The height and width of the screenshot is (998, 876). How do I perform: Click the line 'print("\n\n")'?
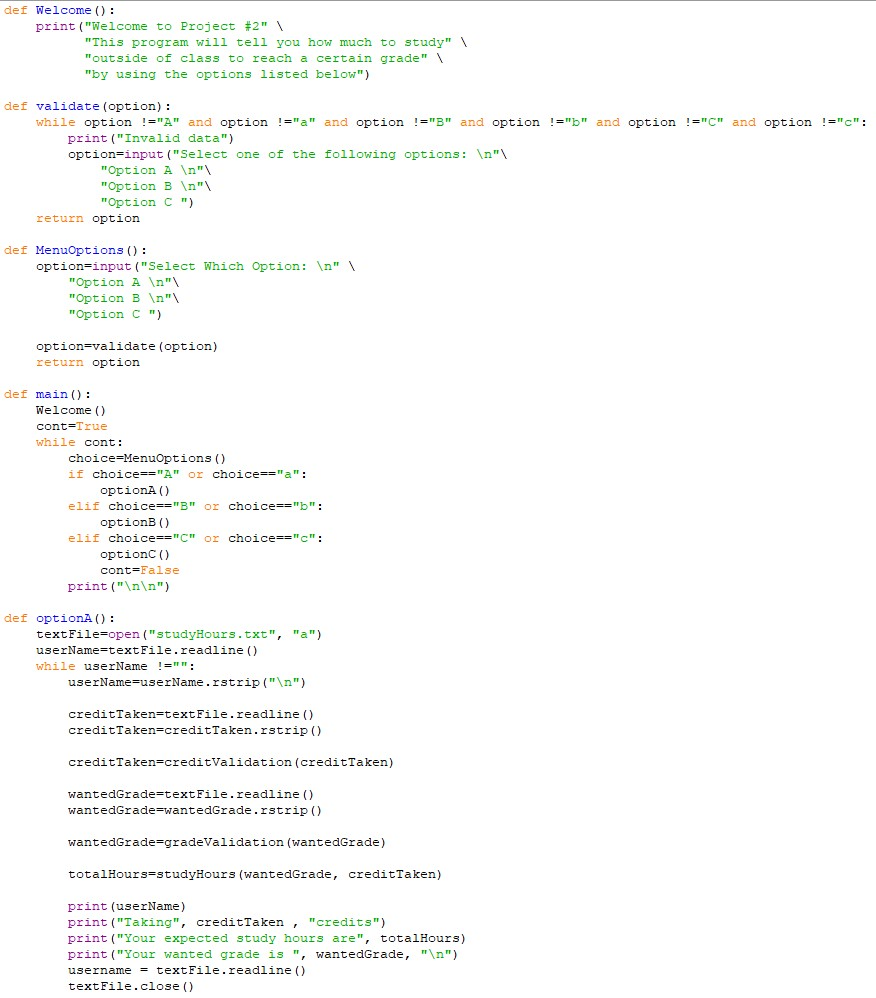coord(119,586)
